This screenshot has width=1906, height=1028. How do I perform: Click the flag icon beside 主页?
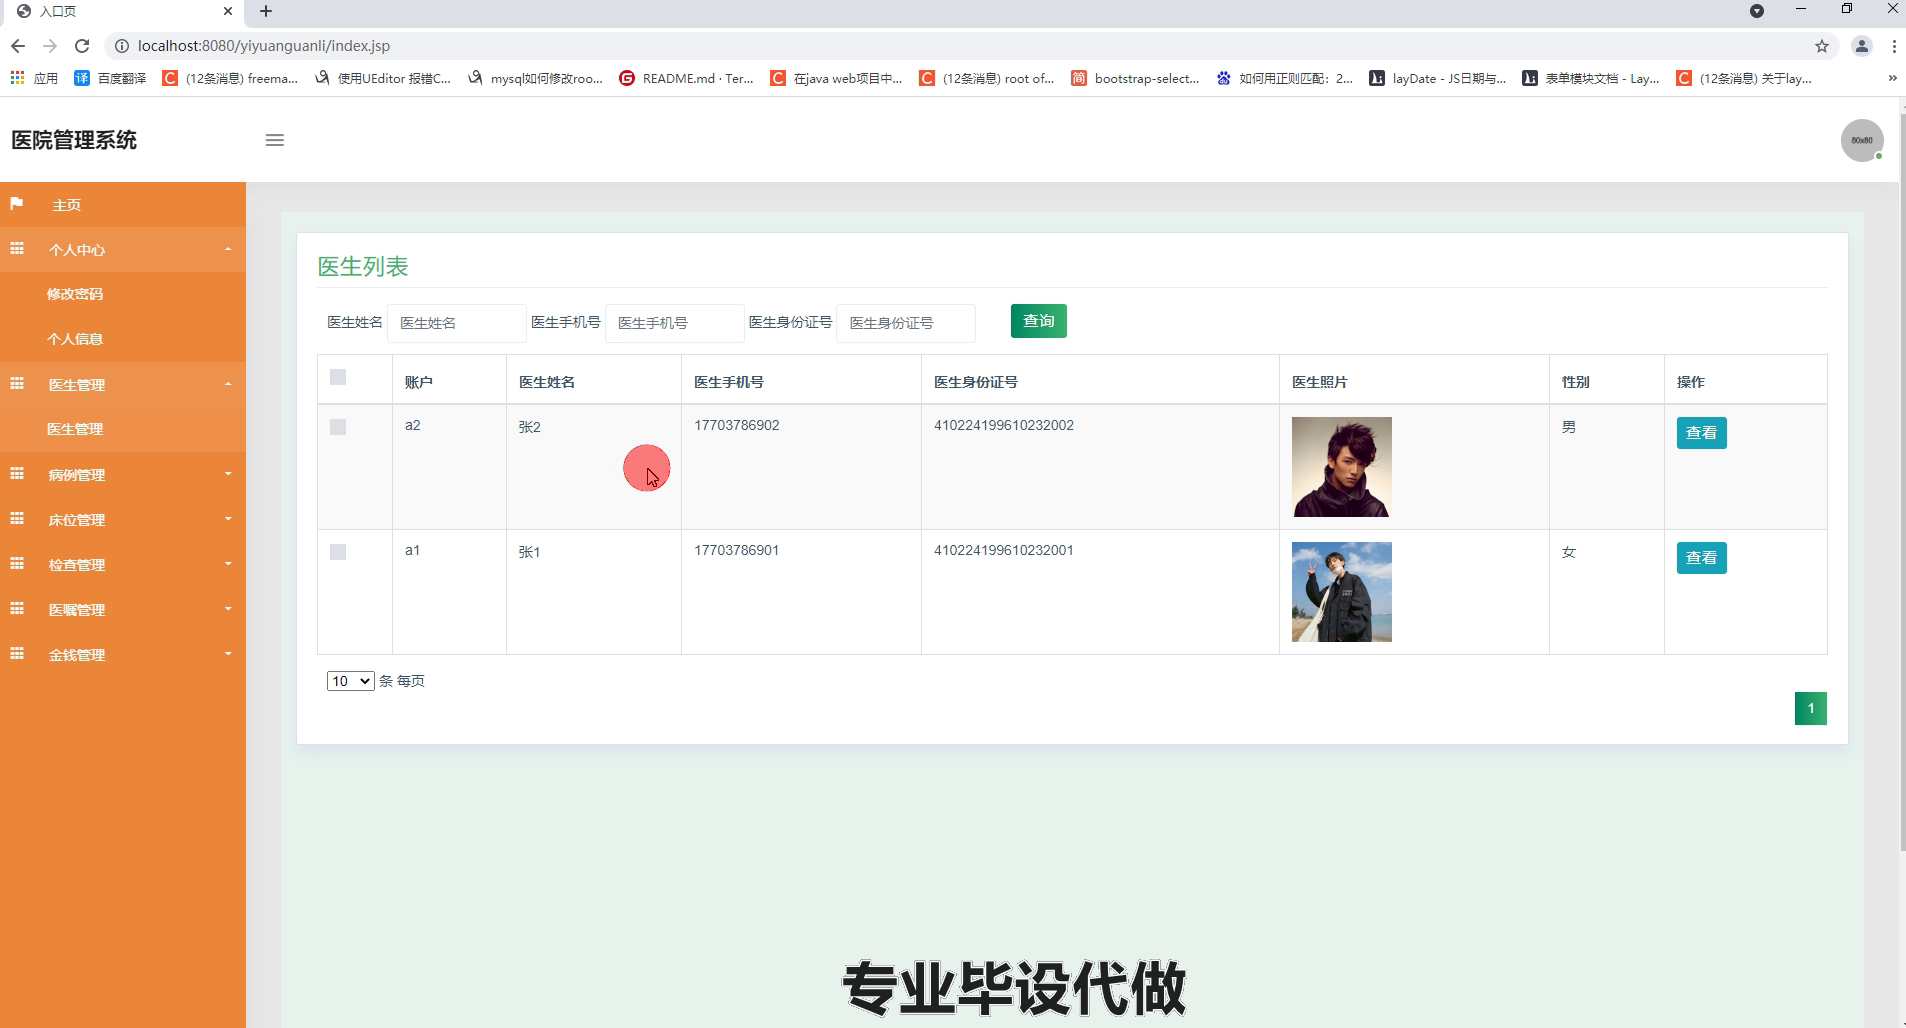[17, 204]
